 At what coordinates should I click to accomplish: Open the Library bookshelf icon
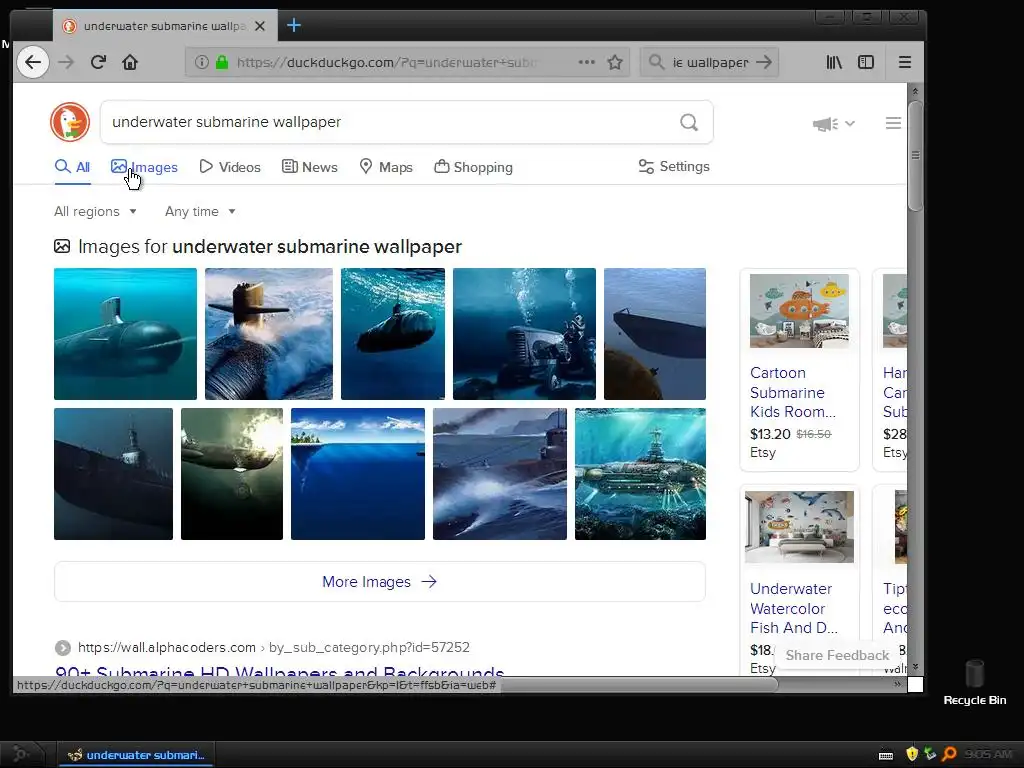(834, 62)
